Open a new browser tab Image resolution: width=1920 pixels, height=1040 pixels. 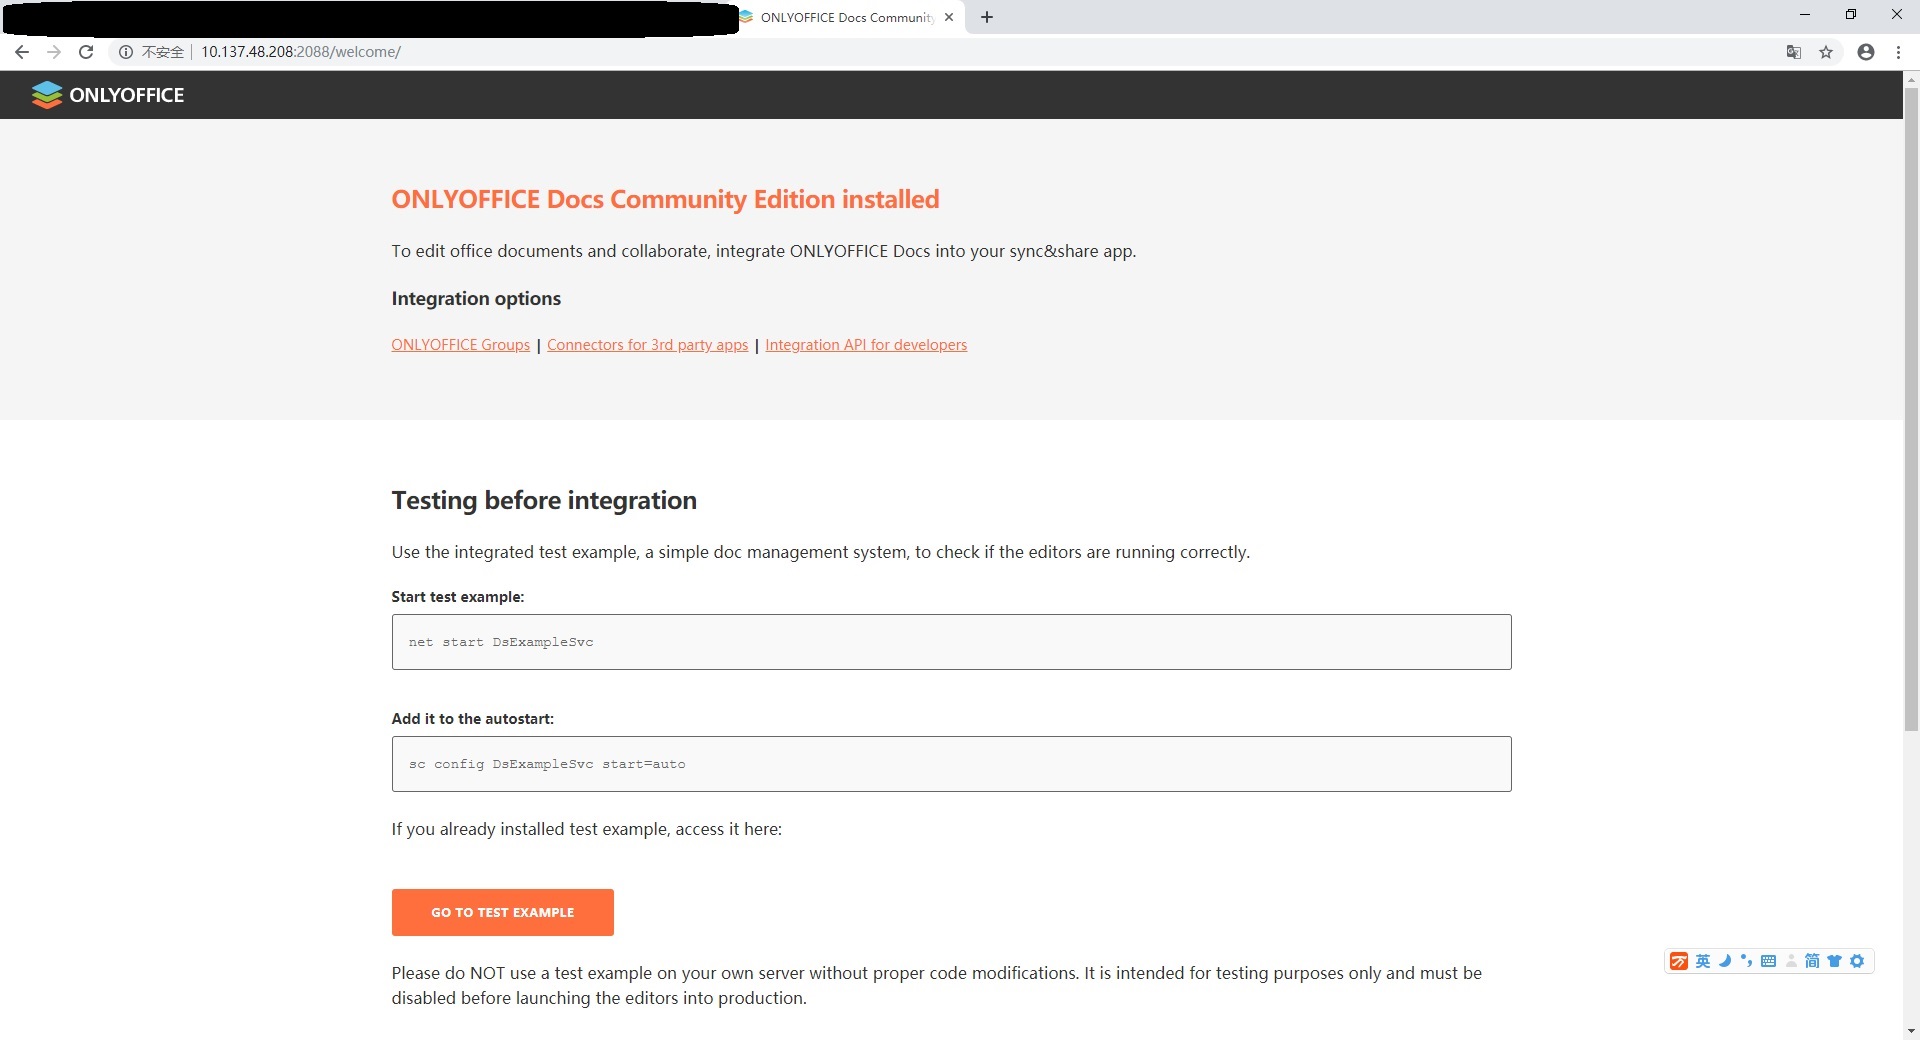point(987,17)
